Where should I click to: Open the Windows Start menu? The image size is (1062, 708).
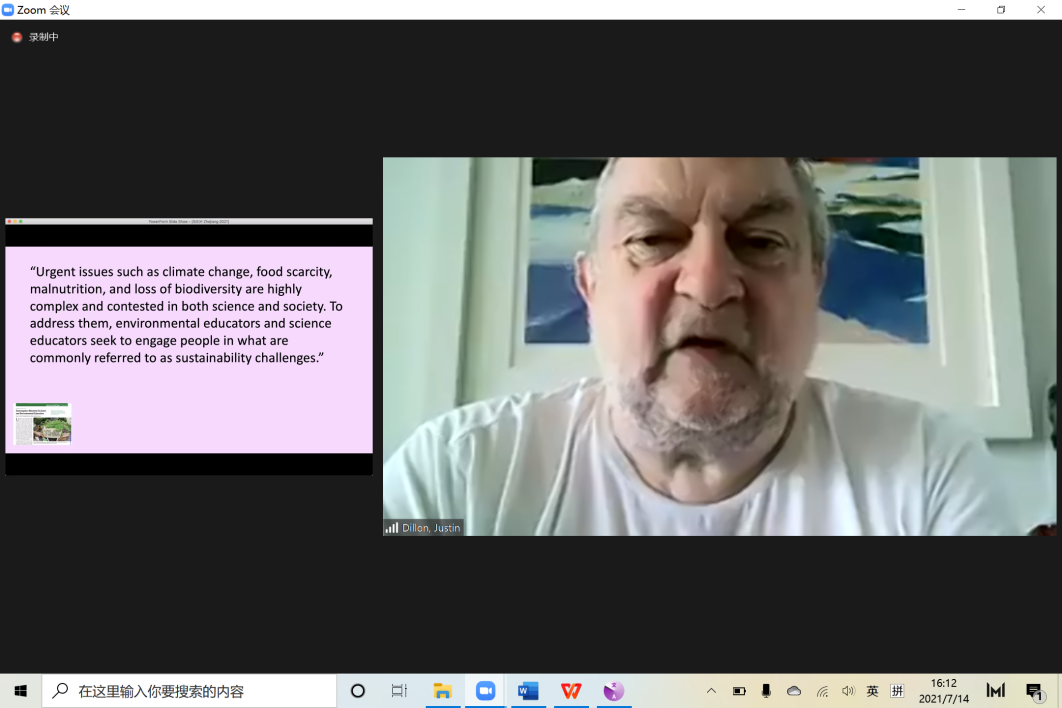(x=20, y=691)
